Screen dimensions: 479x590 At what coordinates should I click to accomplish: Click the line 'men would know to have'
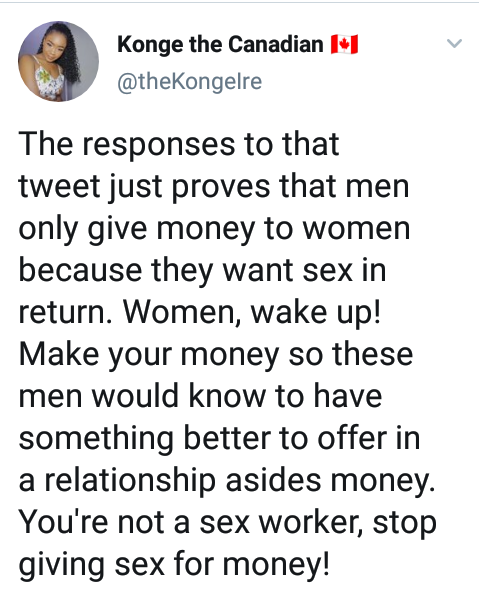point(200,396)
